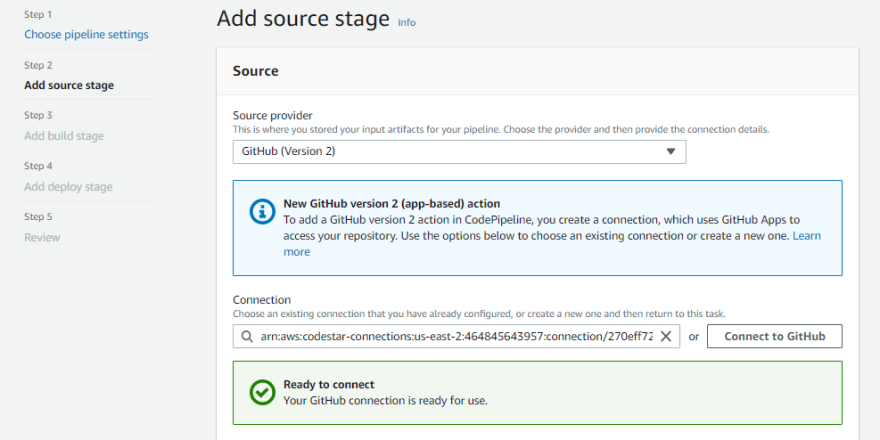Open the Info link beside the heading
This screenshot has width=880, height=440.
coord(407,22)
